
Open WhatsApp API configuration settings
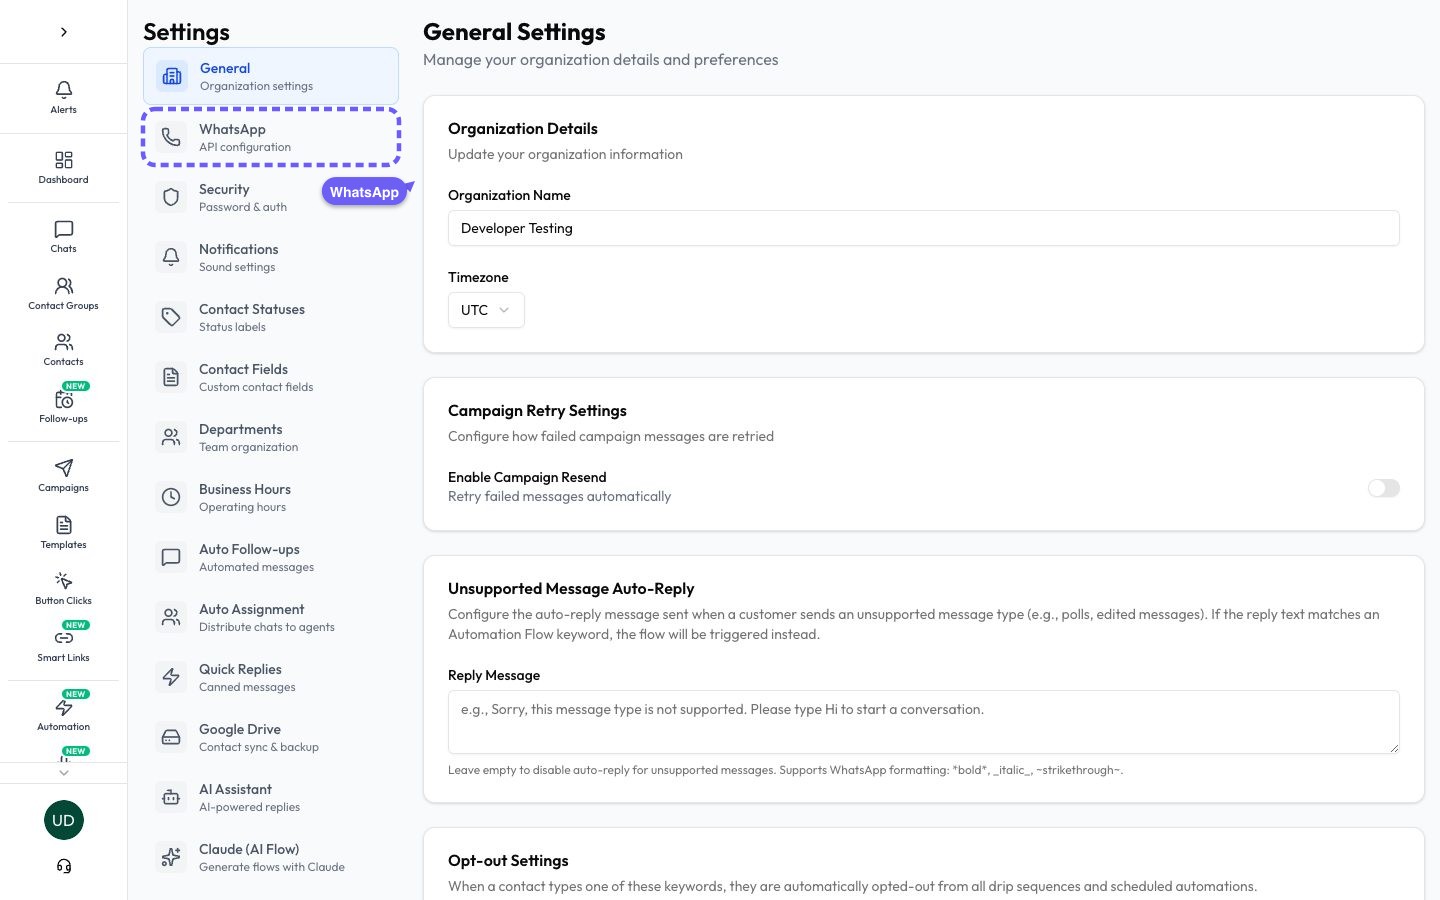[271, 137]
